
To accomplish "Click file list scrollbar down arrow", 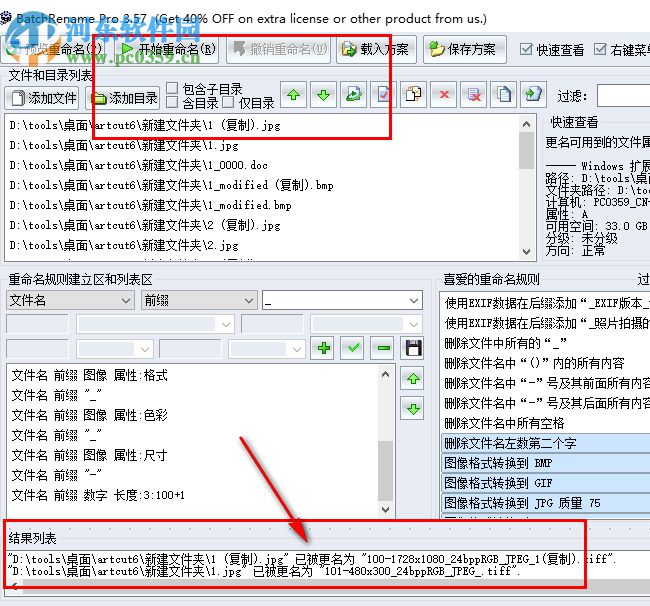I will point(526,252).
